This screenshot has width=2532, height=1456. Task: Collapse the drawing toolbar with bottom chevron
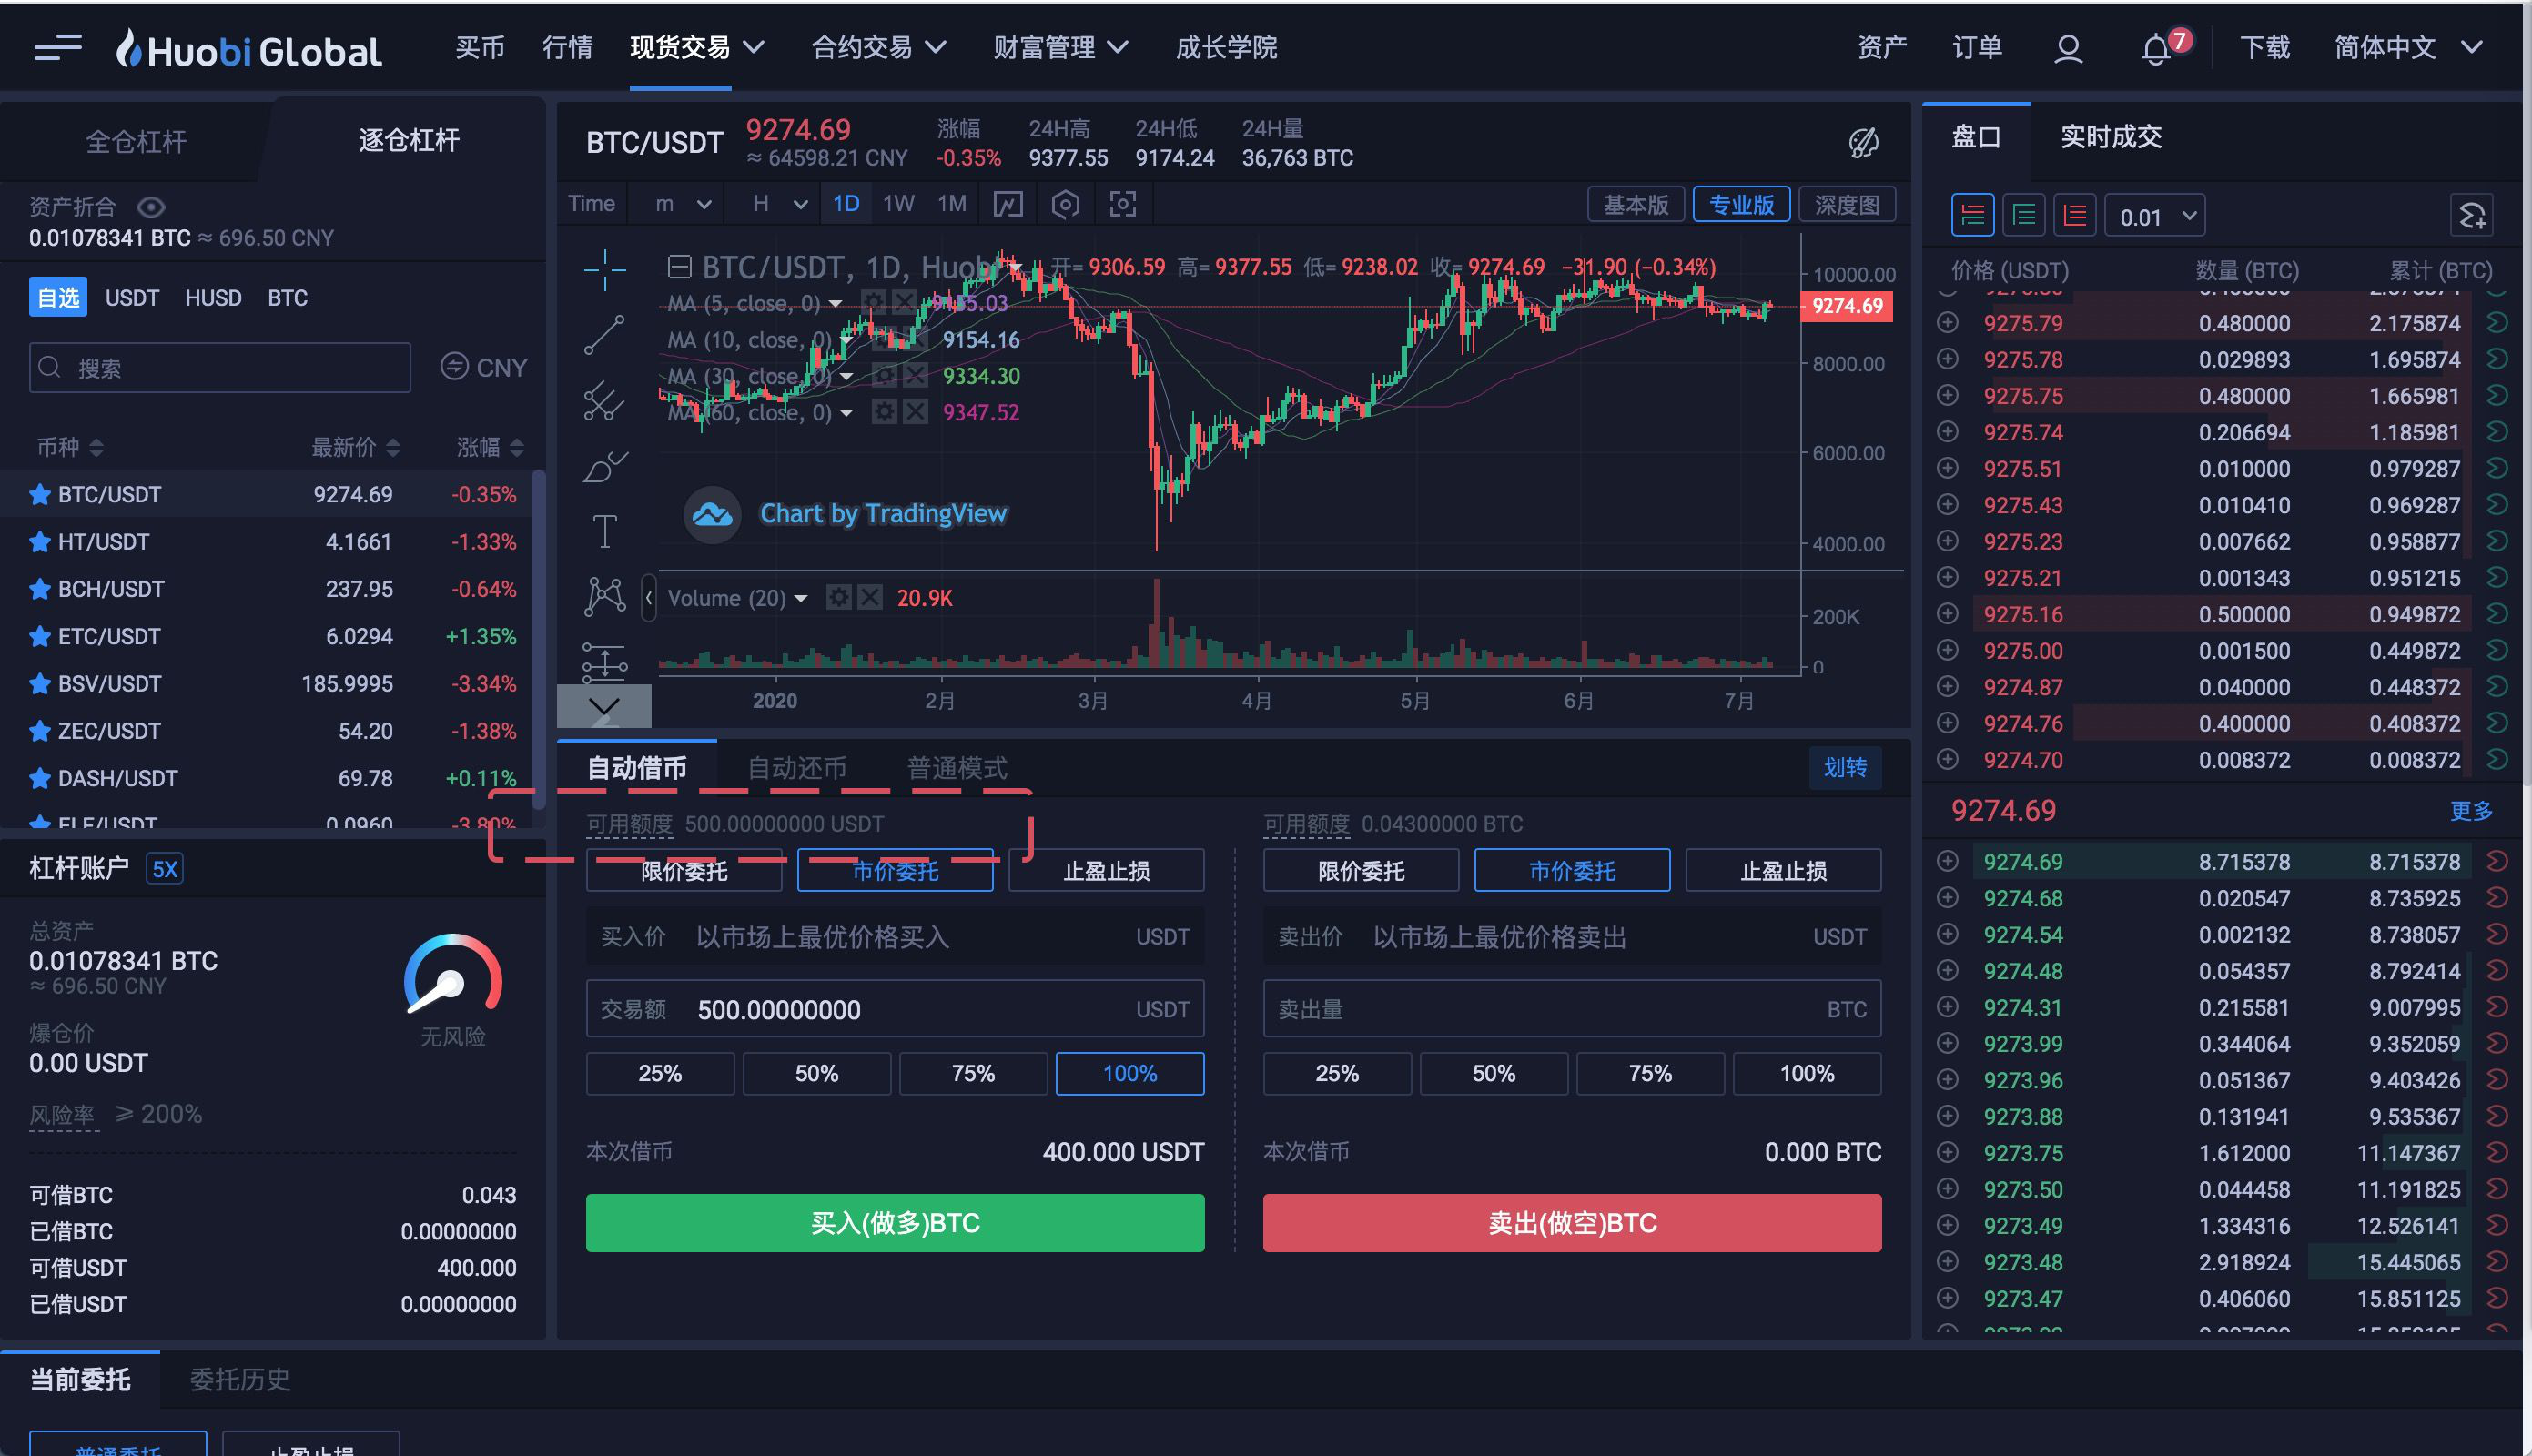click(x=604, y=706)
